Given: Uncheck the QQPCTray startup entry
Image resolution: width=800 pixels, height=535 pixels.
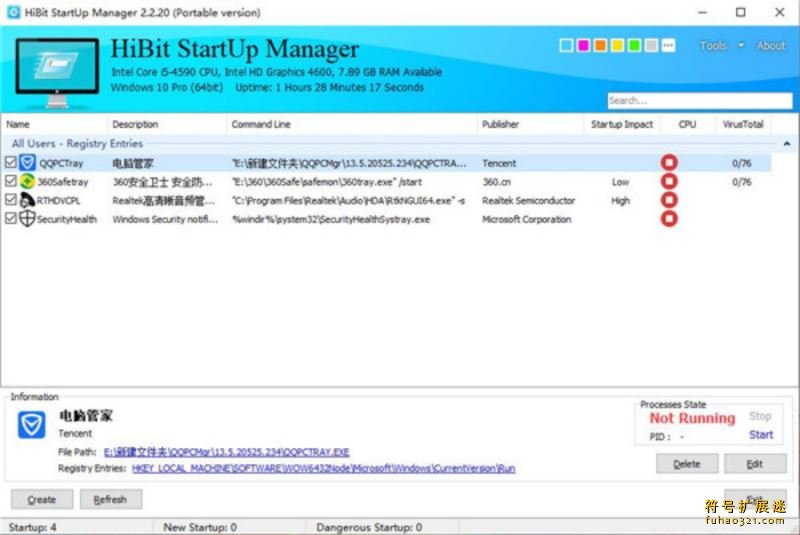Looking at the screenshot, I should 11,162.
